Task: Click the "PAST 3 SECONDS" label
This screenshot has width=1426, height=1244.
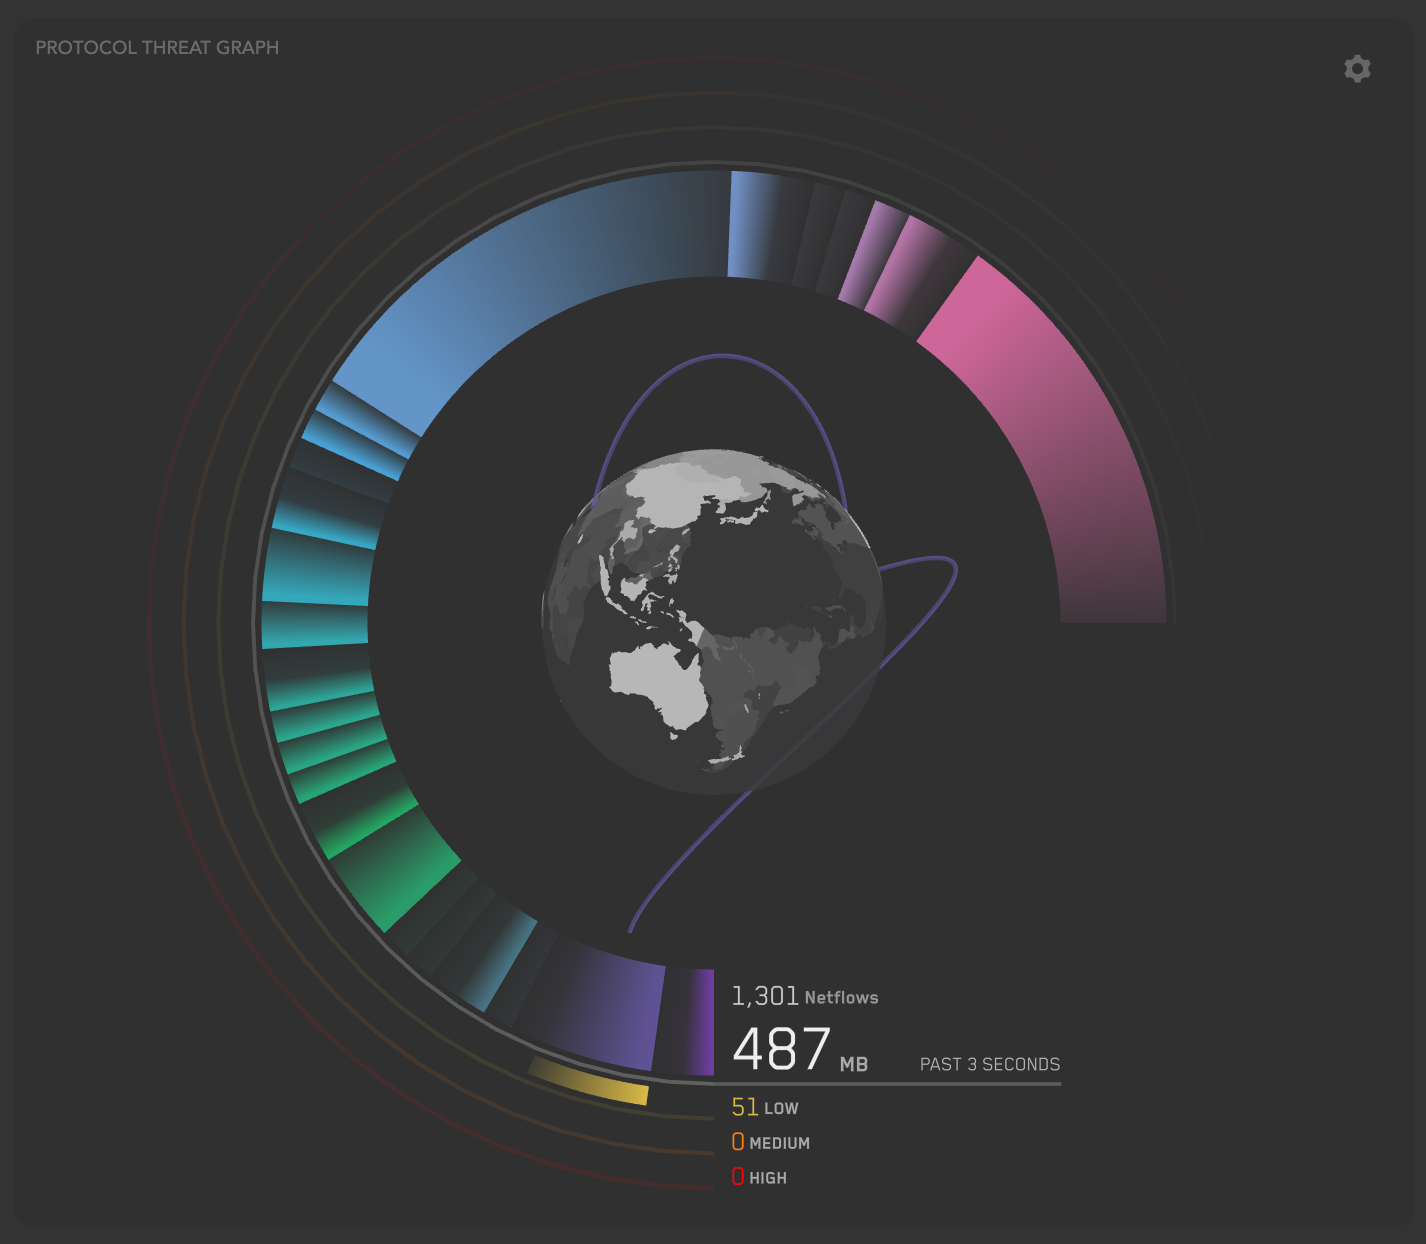Action: click(990, 1064)
